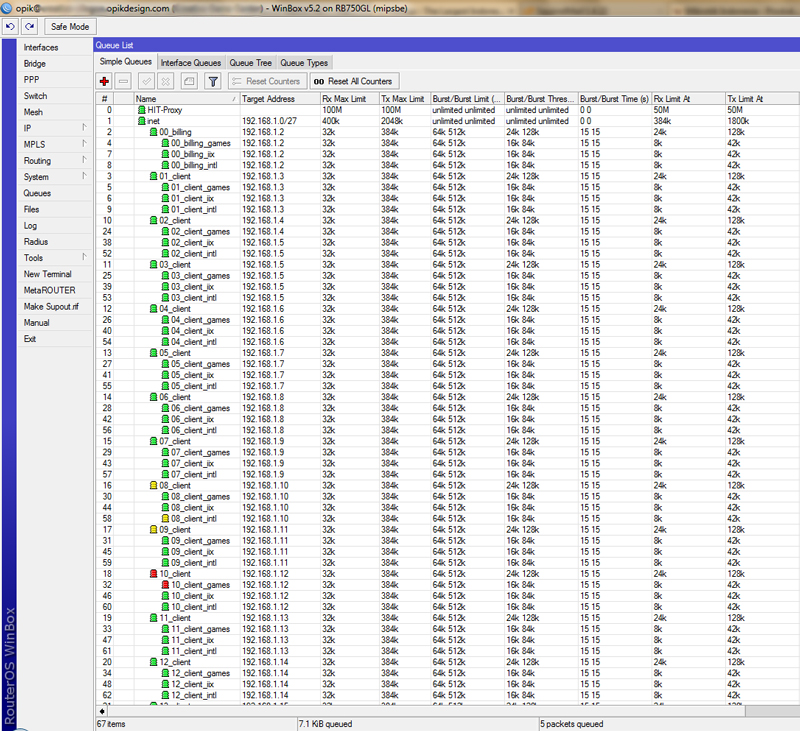Select the HIT-Proxy queue entry
This screenshot has height=731, width=800.
(x=166, y=110)
